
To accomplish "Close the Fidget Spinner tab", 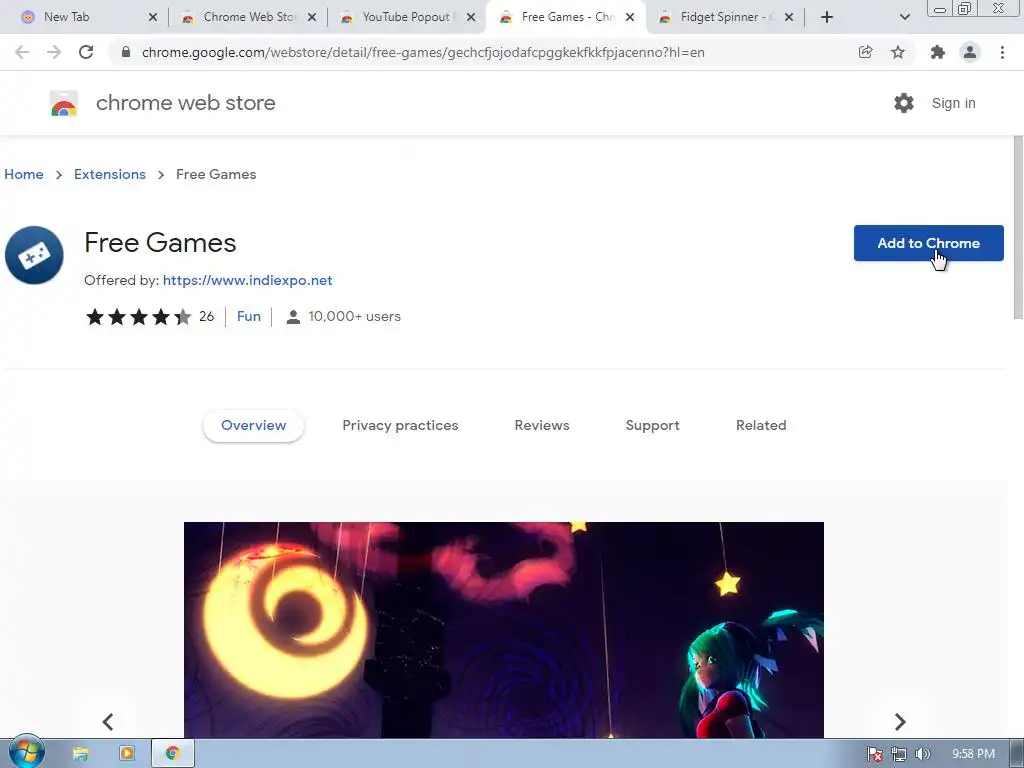I will tap(789, 17).
